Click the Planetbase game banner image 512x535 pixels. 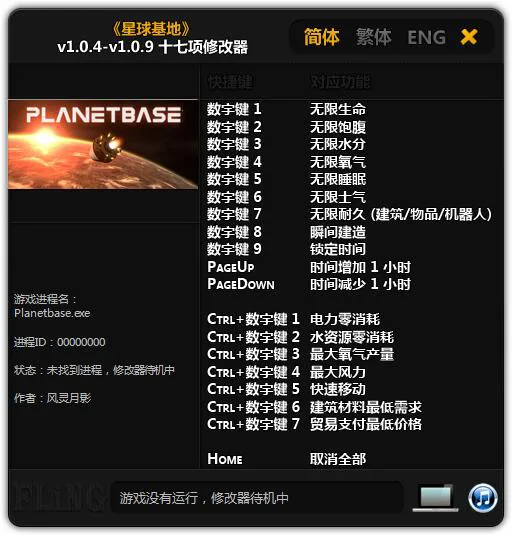pos(103,144)
